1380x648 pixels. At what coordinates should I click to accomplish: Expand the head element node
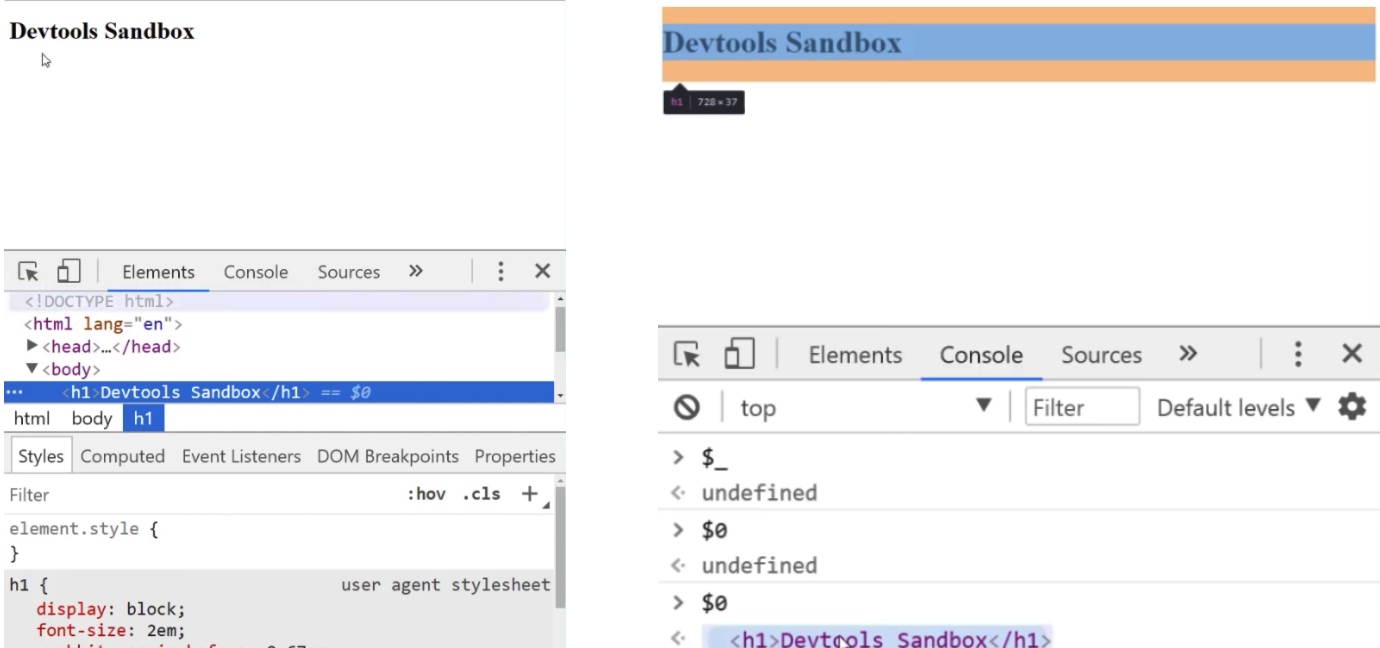33,346
